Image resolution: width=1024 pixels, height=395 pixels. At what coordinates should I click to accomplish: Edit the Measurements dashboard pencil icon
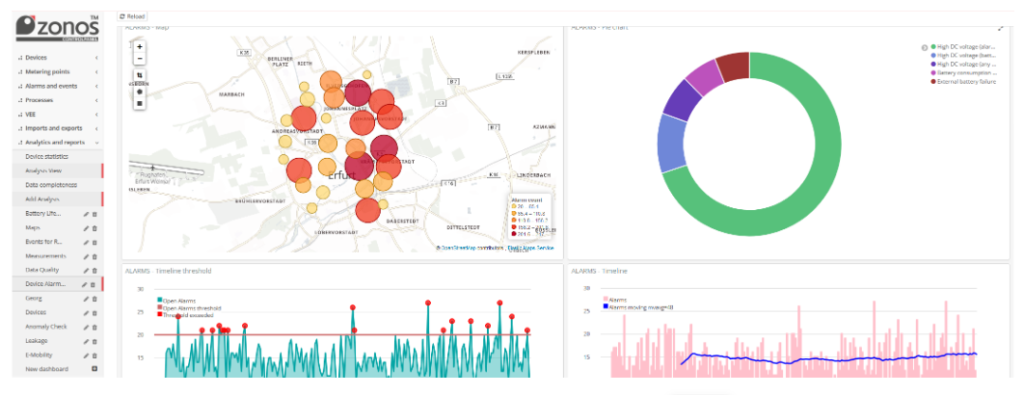[x=86, y=257]
